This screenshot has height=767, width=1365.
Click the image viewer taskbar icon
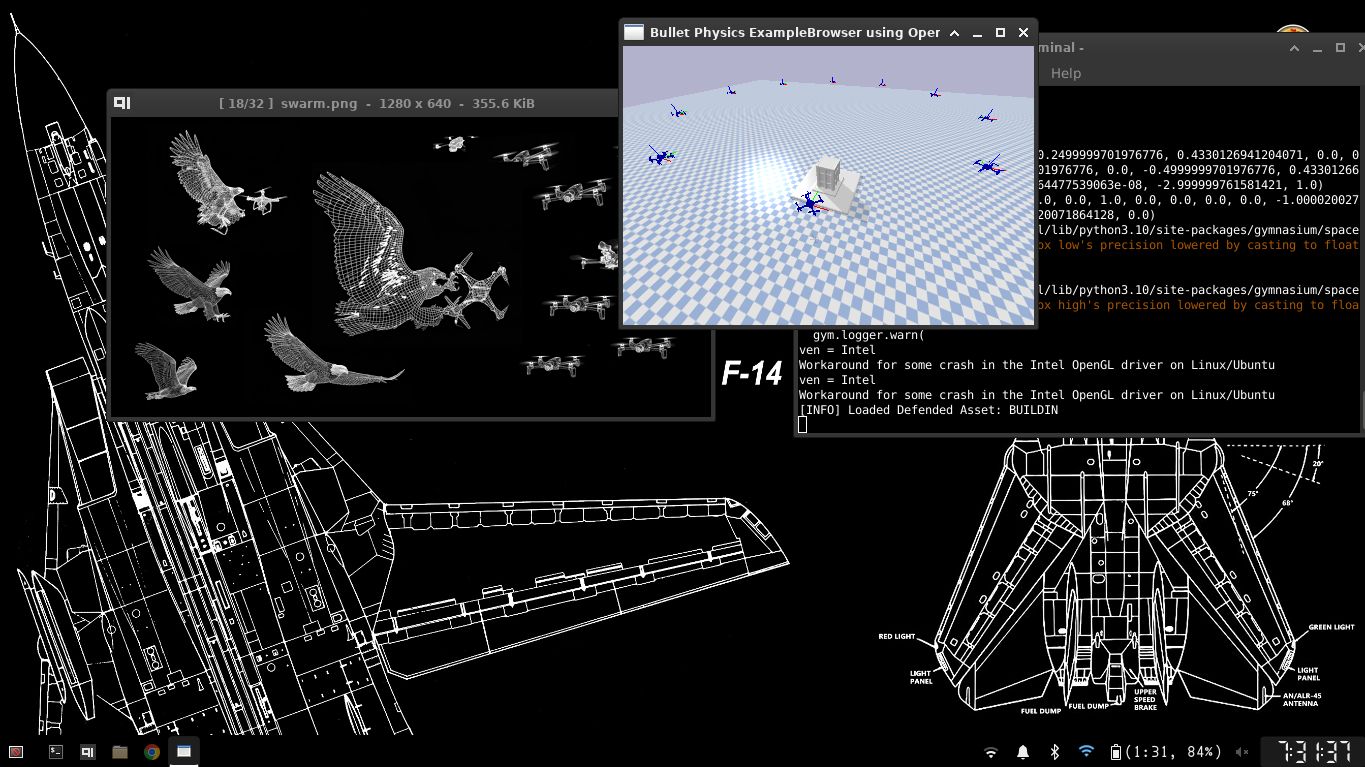click(88, 751)
